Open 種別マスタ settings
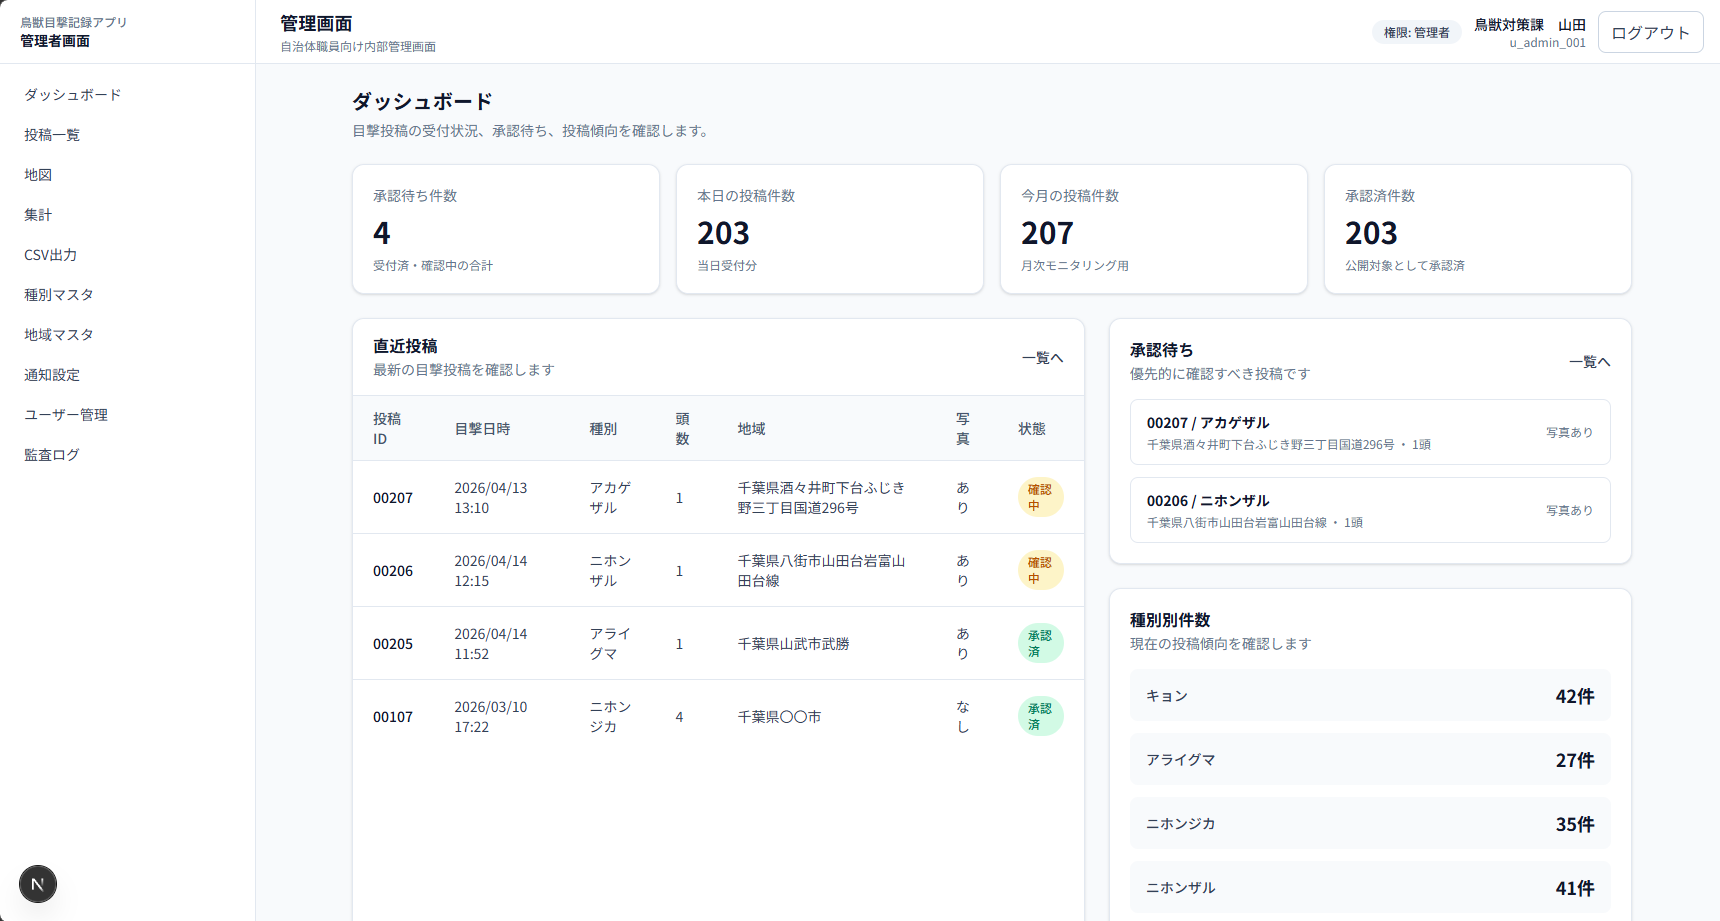1720x921 pixels. point(59,295)
